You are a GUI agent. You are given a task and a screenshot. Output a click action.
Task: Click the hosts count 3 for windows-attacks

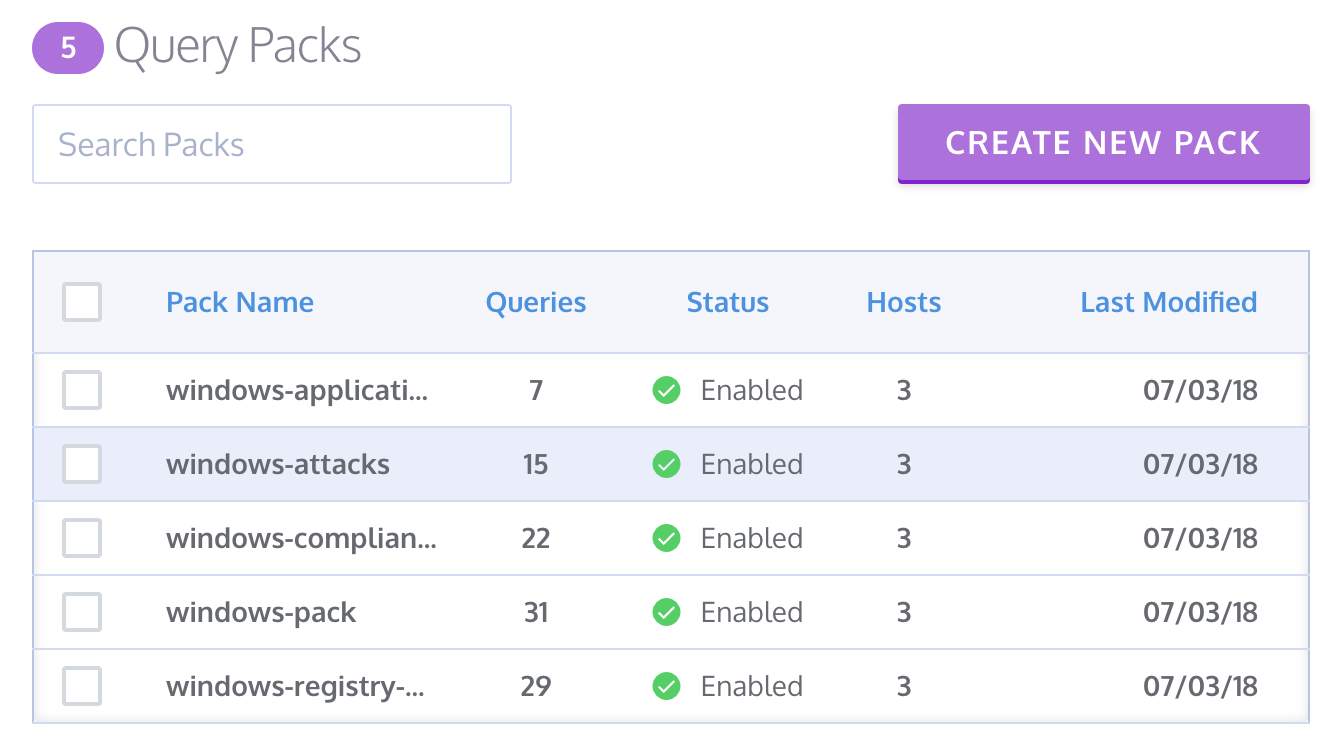click(904, 464)
